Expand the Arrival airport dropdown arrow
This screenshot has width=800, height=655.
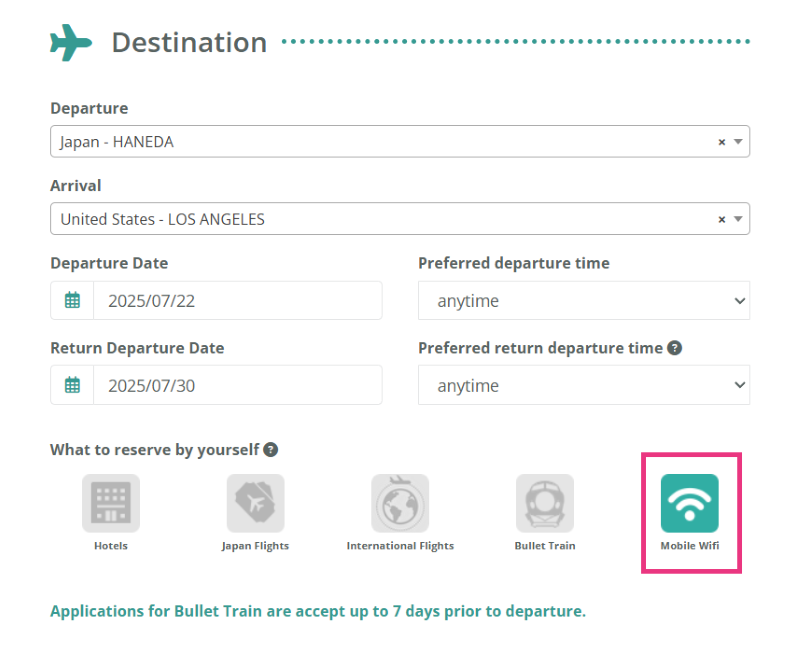[738, 219]
